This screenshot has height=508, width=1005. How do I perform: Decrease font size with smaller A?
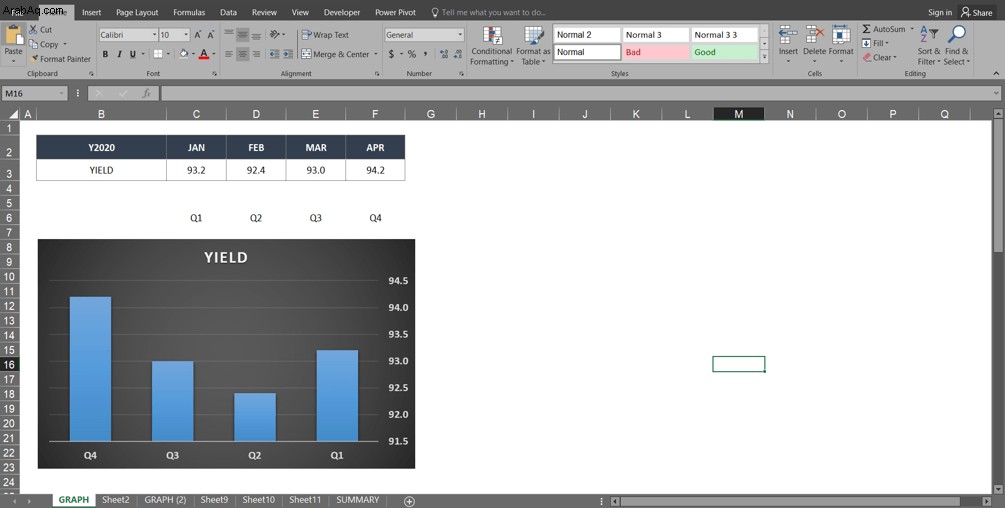211,35
